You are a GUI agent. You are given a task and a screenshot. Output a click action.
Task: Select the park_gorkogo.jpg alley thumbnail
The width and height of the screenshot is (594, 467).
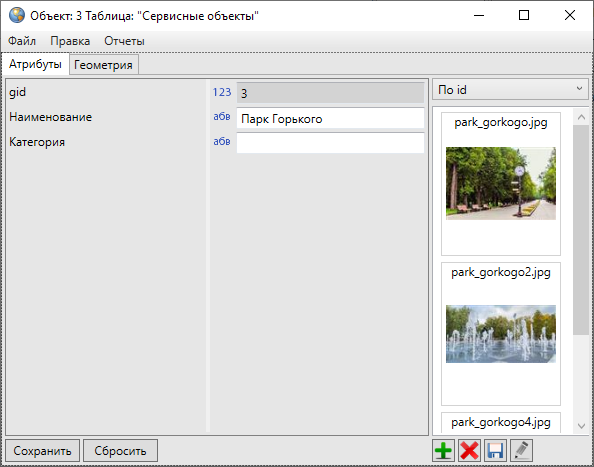click(501, 184)
